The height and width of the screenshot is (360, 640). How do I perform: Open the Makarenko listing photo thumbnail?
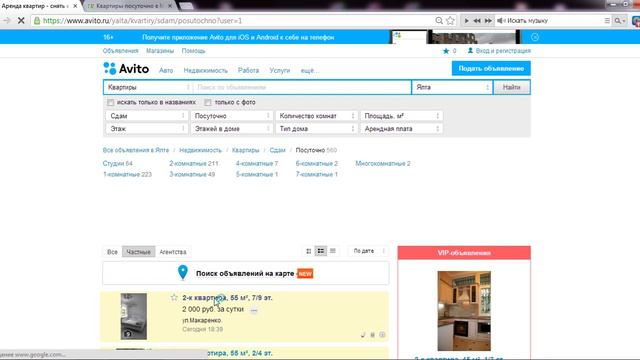pos(133,316)
